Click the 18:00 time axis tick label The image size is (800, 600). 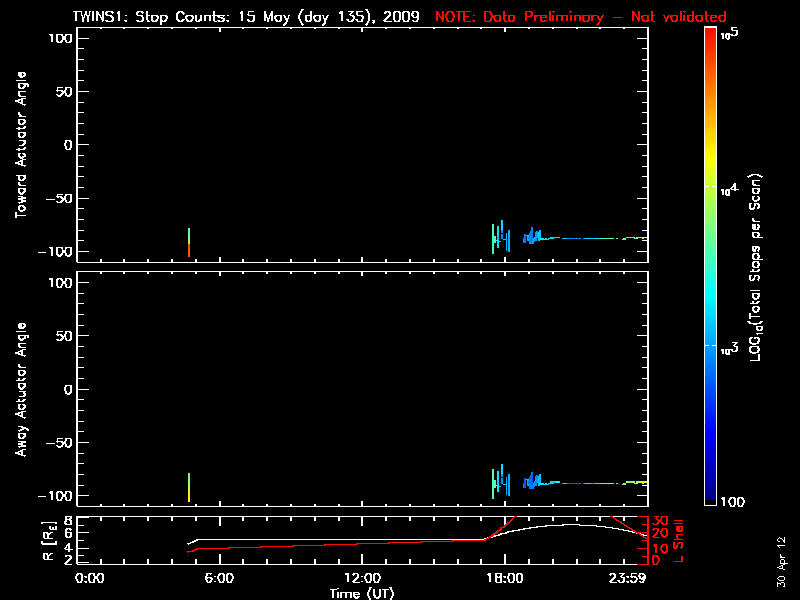point(504,579)
